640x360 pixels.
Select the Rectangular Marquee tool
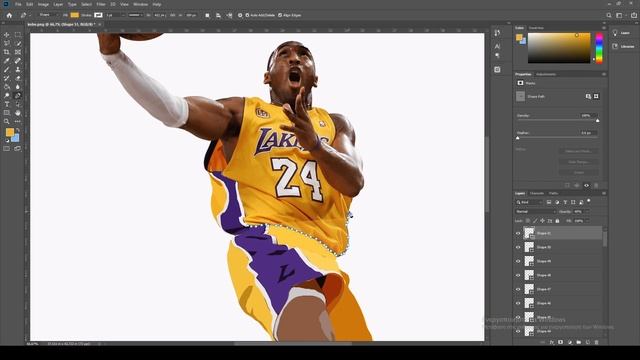point(18,35)
